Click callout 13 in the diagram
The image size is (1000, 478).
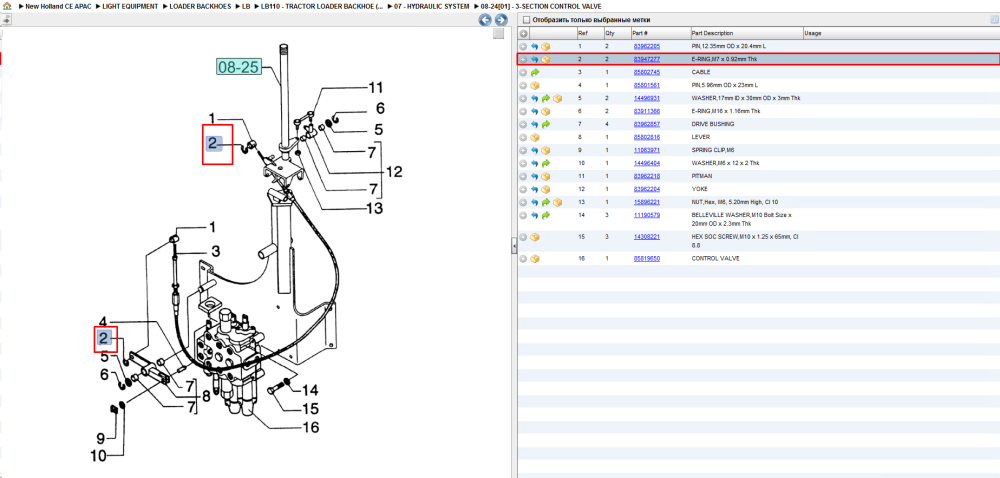(373, 208)
